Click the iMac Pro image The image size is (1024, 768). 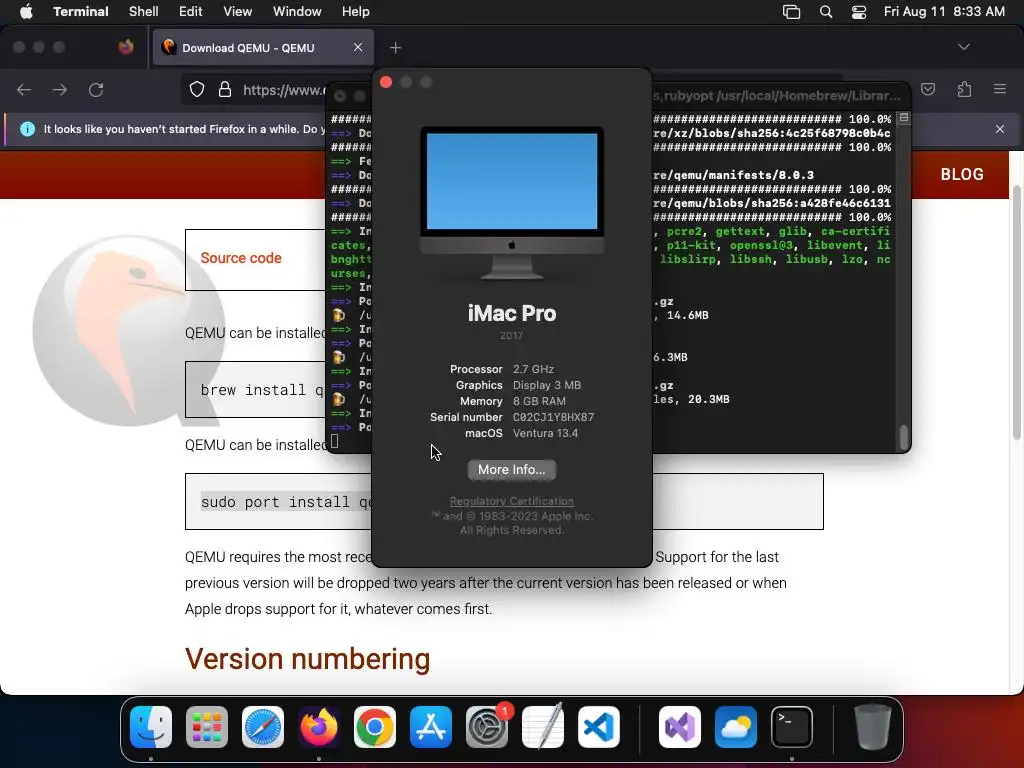511,203
